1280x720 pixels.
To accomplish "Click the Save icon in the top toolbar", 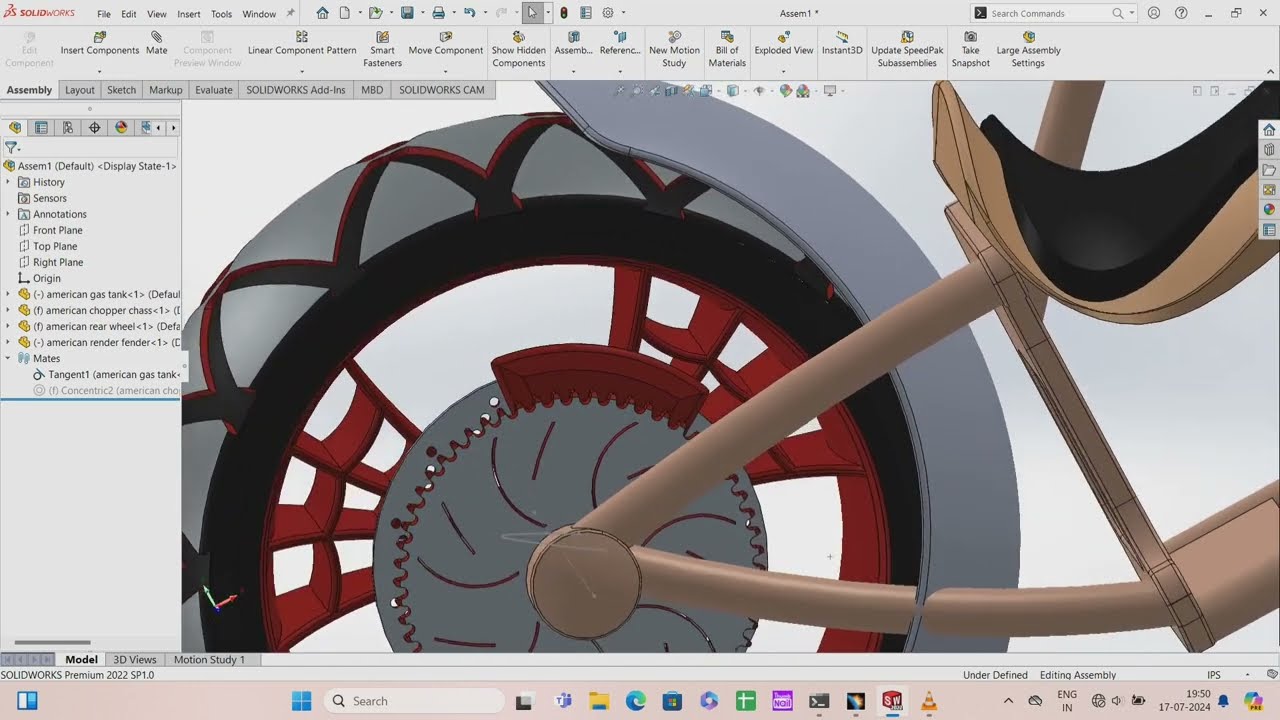I will coord(407,13).
